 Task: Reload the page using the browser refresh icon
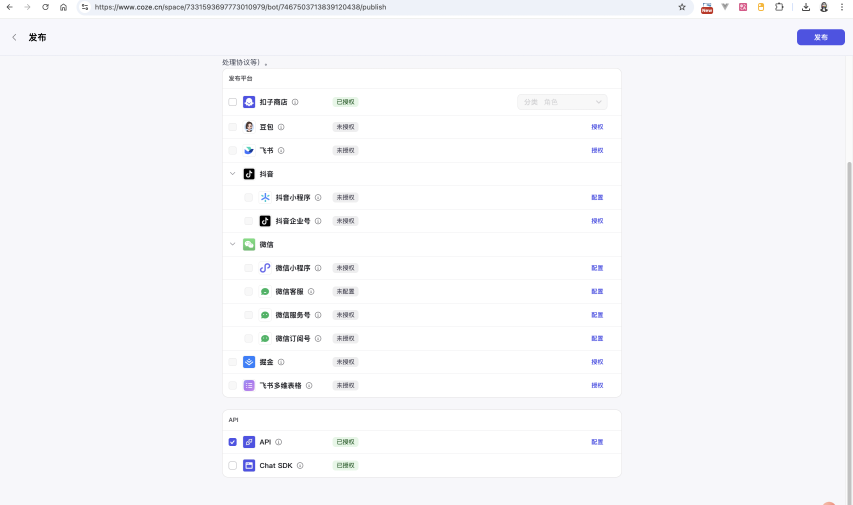45,7
